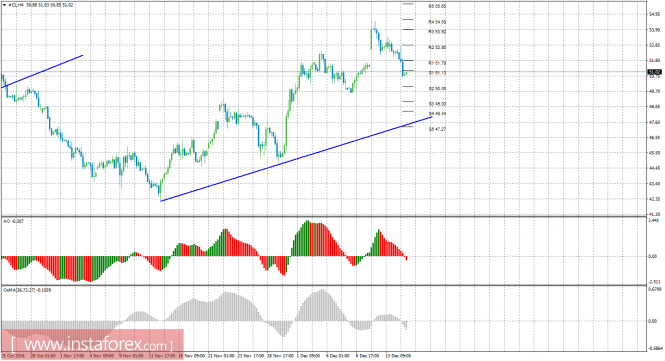
Task: Click the 49.70 price axis value
Action: click(654, 91)
